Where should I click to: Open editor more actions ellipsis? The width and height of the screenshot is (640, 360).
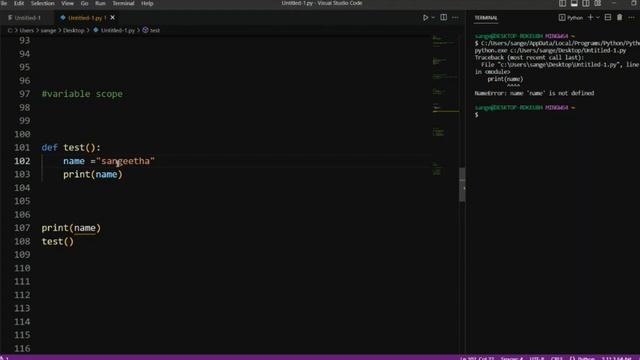click(x=455, y=18)
